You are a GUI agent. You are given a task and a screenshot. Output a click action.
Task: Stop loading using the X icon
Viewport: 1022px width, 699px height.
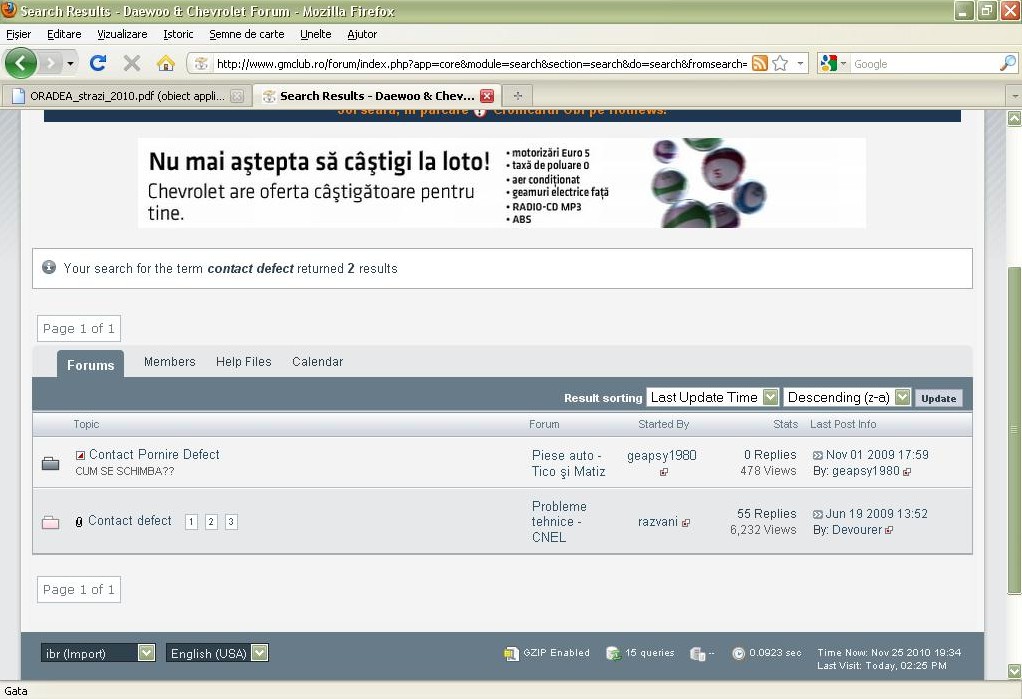coord(132,63)
